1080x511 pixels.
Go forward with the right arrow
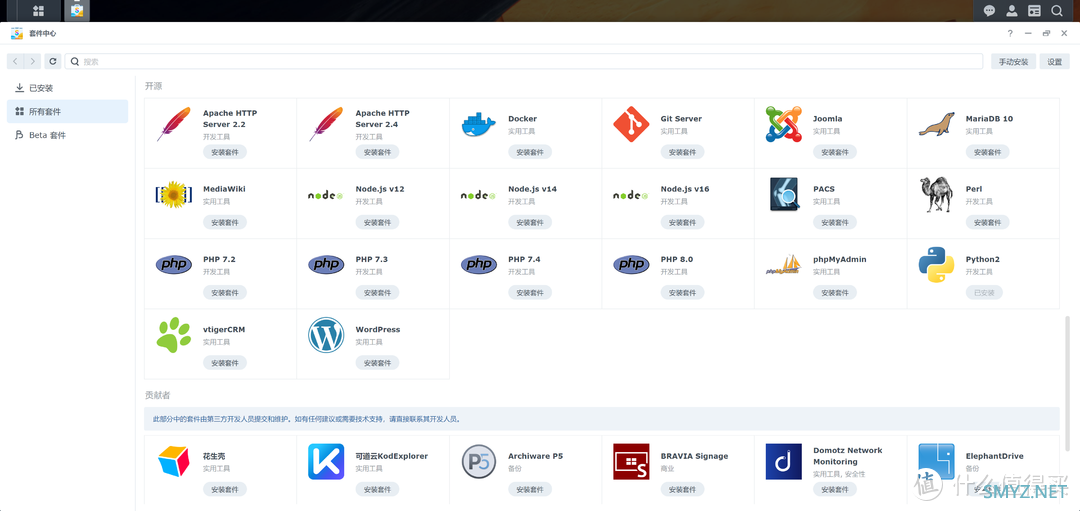pos(32,61)
